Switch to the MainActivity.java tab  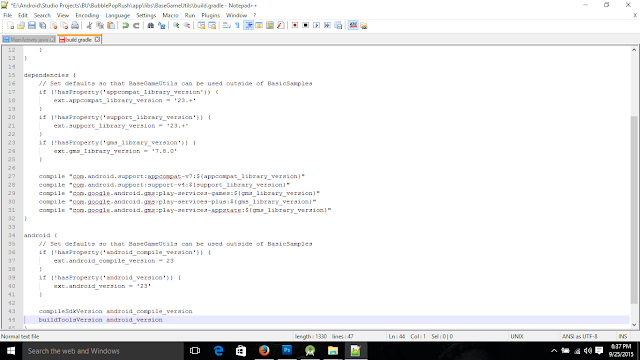click(x=29, y=40)
